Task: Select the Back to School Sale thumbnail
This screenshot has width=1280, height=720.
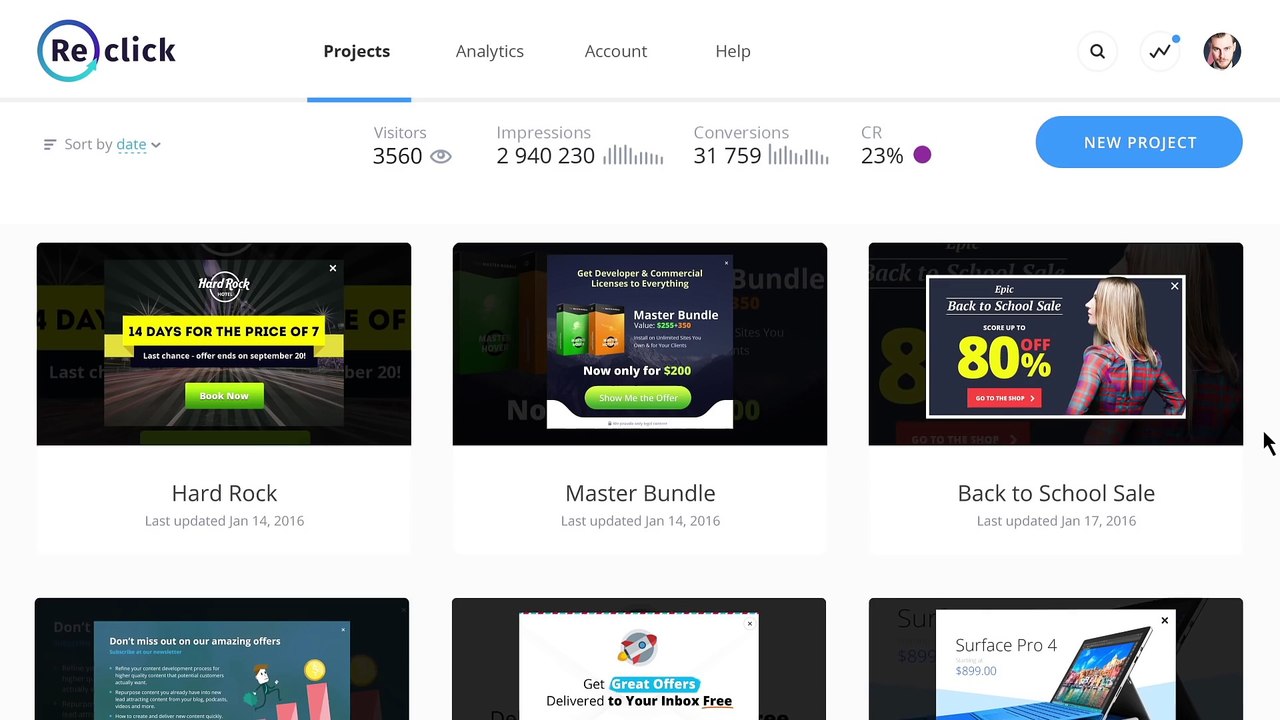Action: pyautogui.click(x=1056, y=344)
